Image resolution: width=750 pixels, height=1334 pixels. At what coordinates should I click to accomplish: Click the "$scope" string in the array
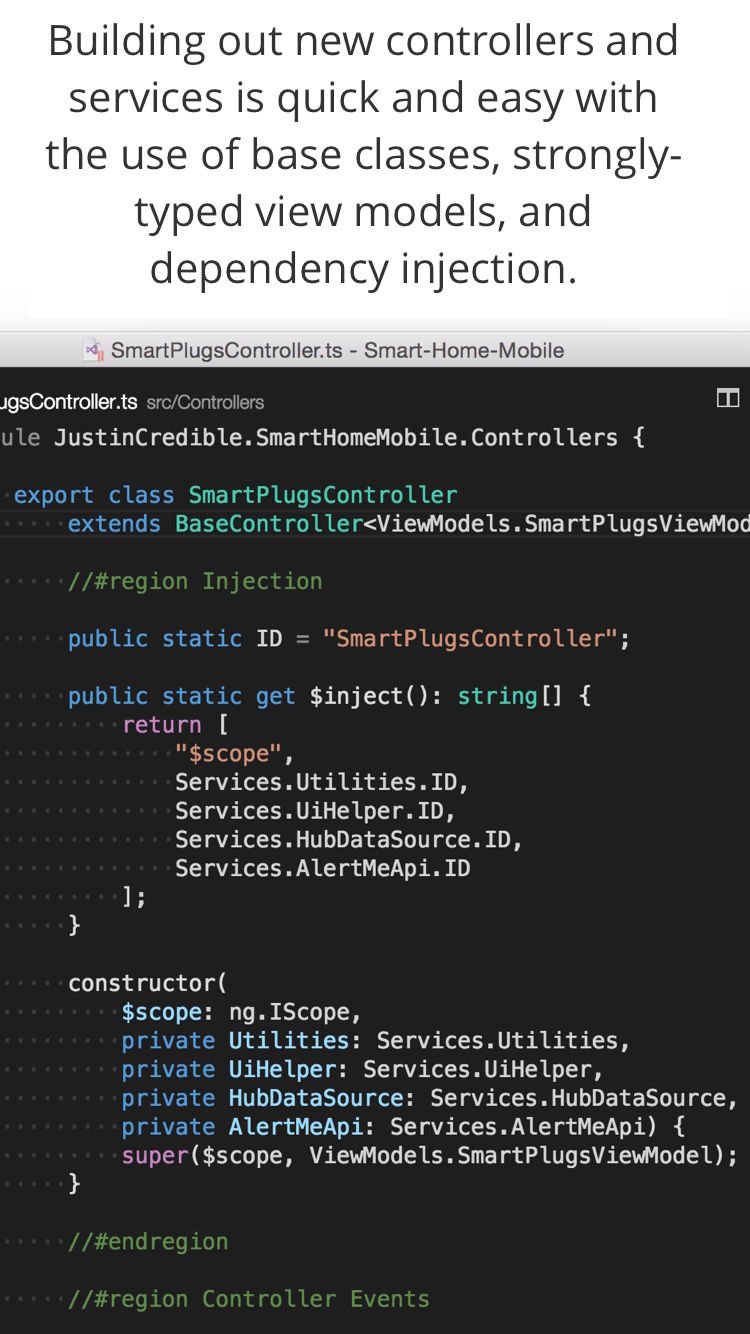coord(228,753)
